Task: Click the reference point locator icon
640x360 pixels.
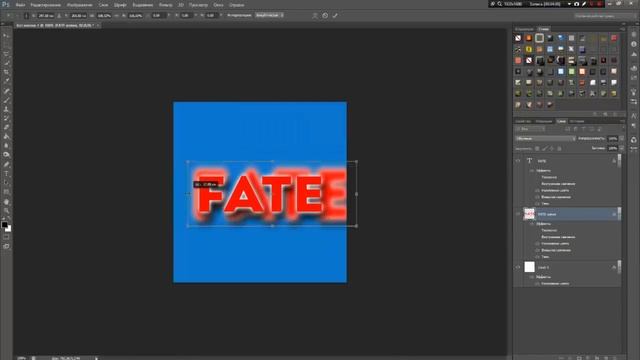Action: click(x=26, y=16)
